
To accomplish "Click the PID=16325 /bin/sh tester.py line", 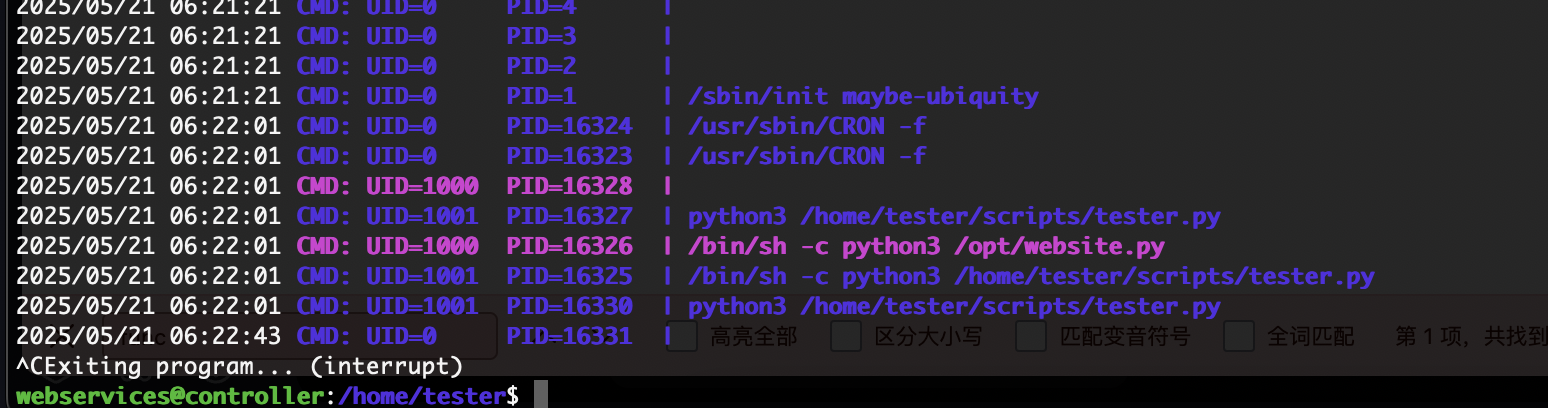I will [x=695, y=276].
